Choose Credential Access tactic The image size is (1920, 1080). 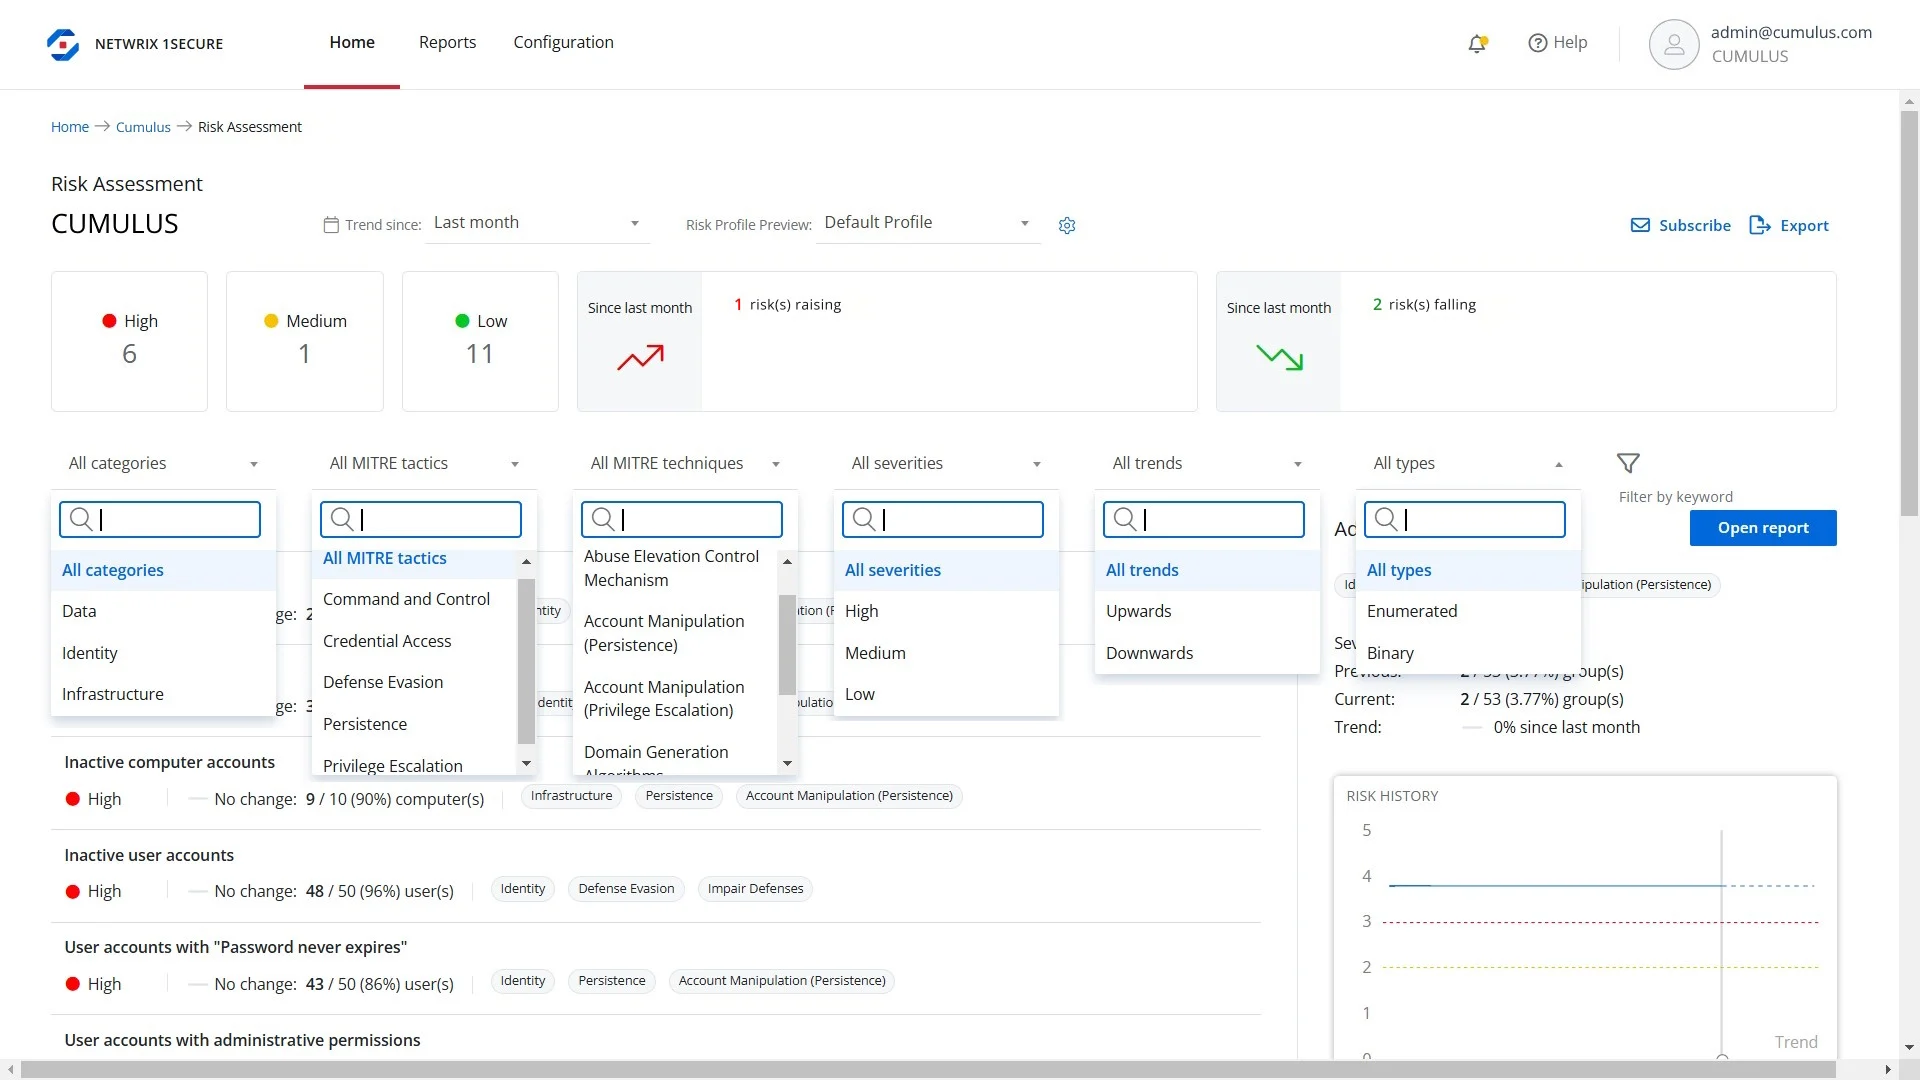[x=415, y=641]
